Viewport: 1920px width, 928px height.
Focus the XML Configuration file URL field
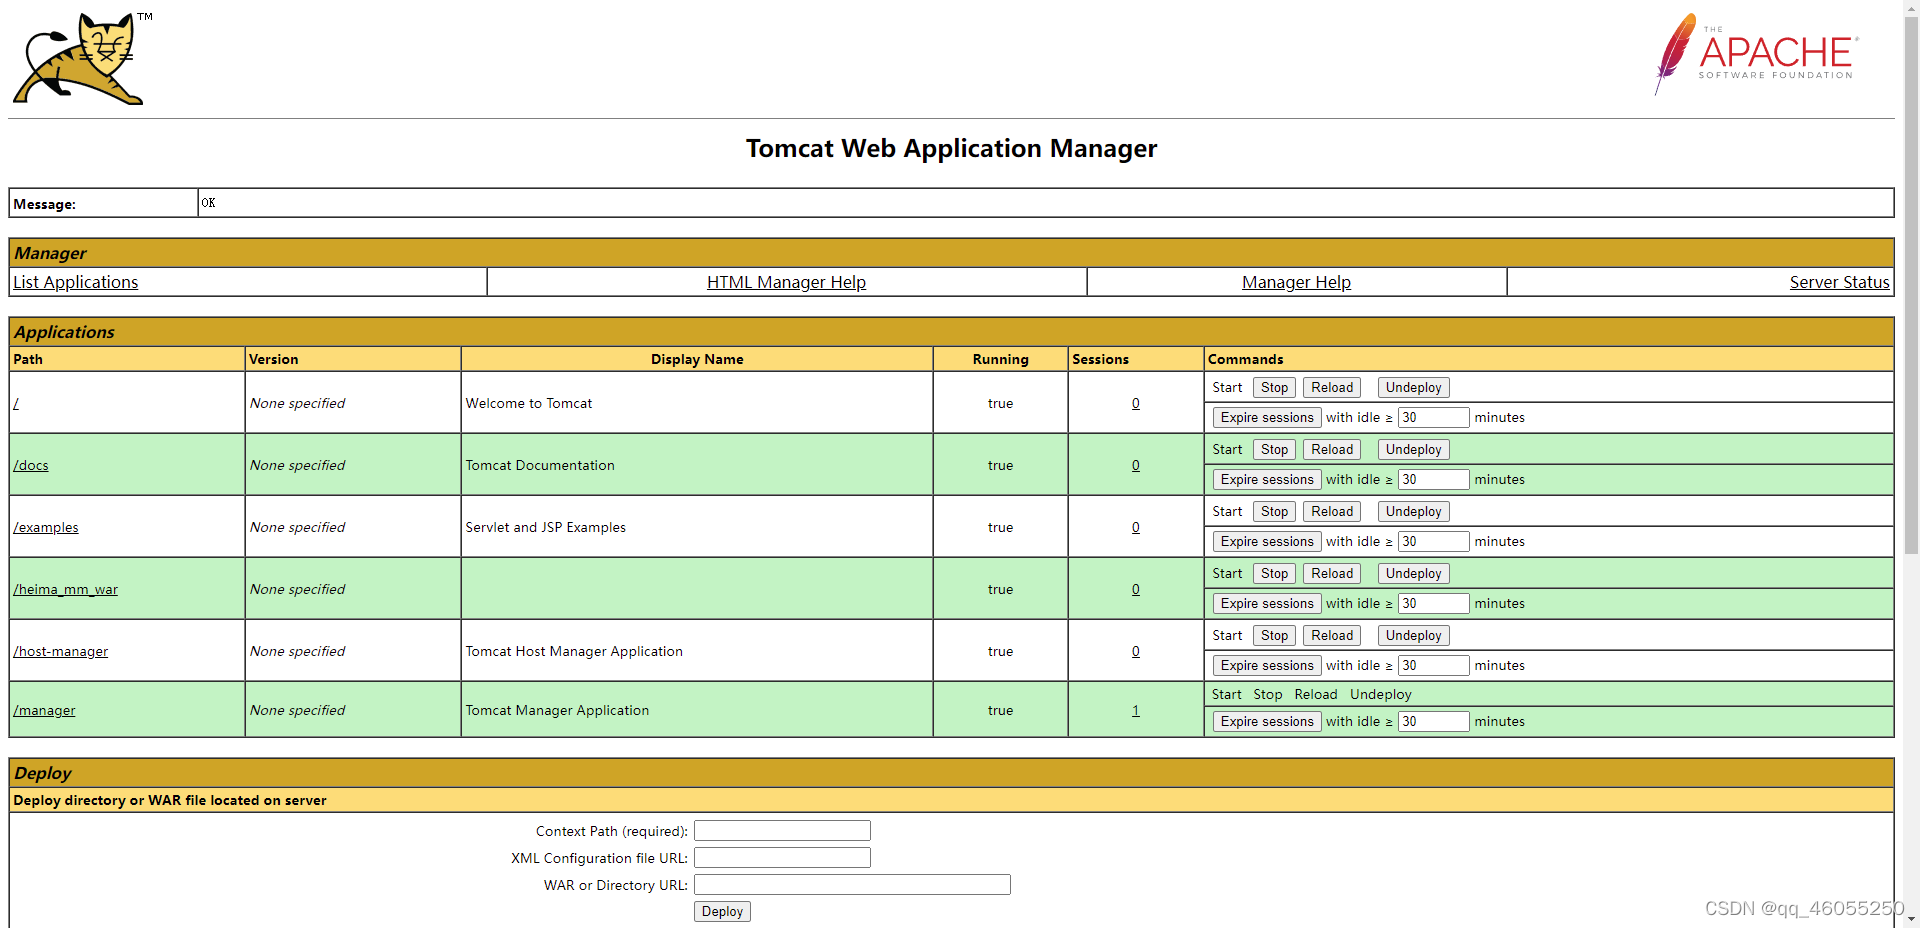tap(782, 858)
